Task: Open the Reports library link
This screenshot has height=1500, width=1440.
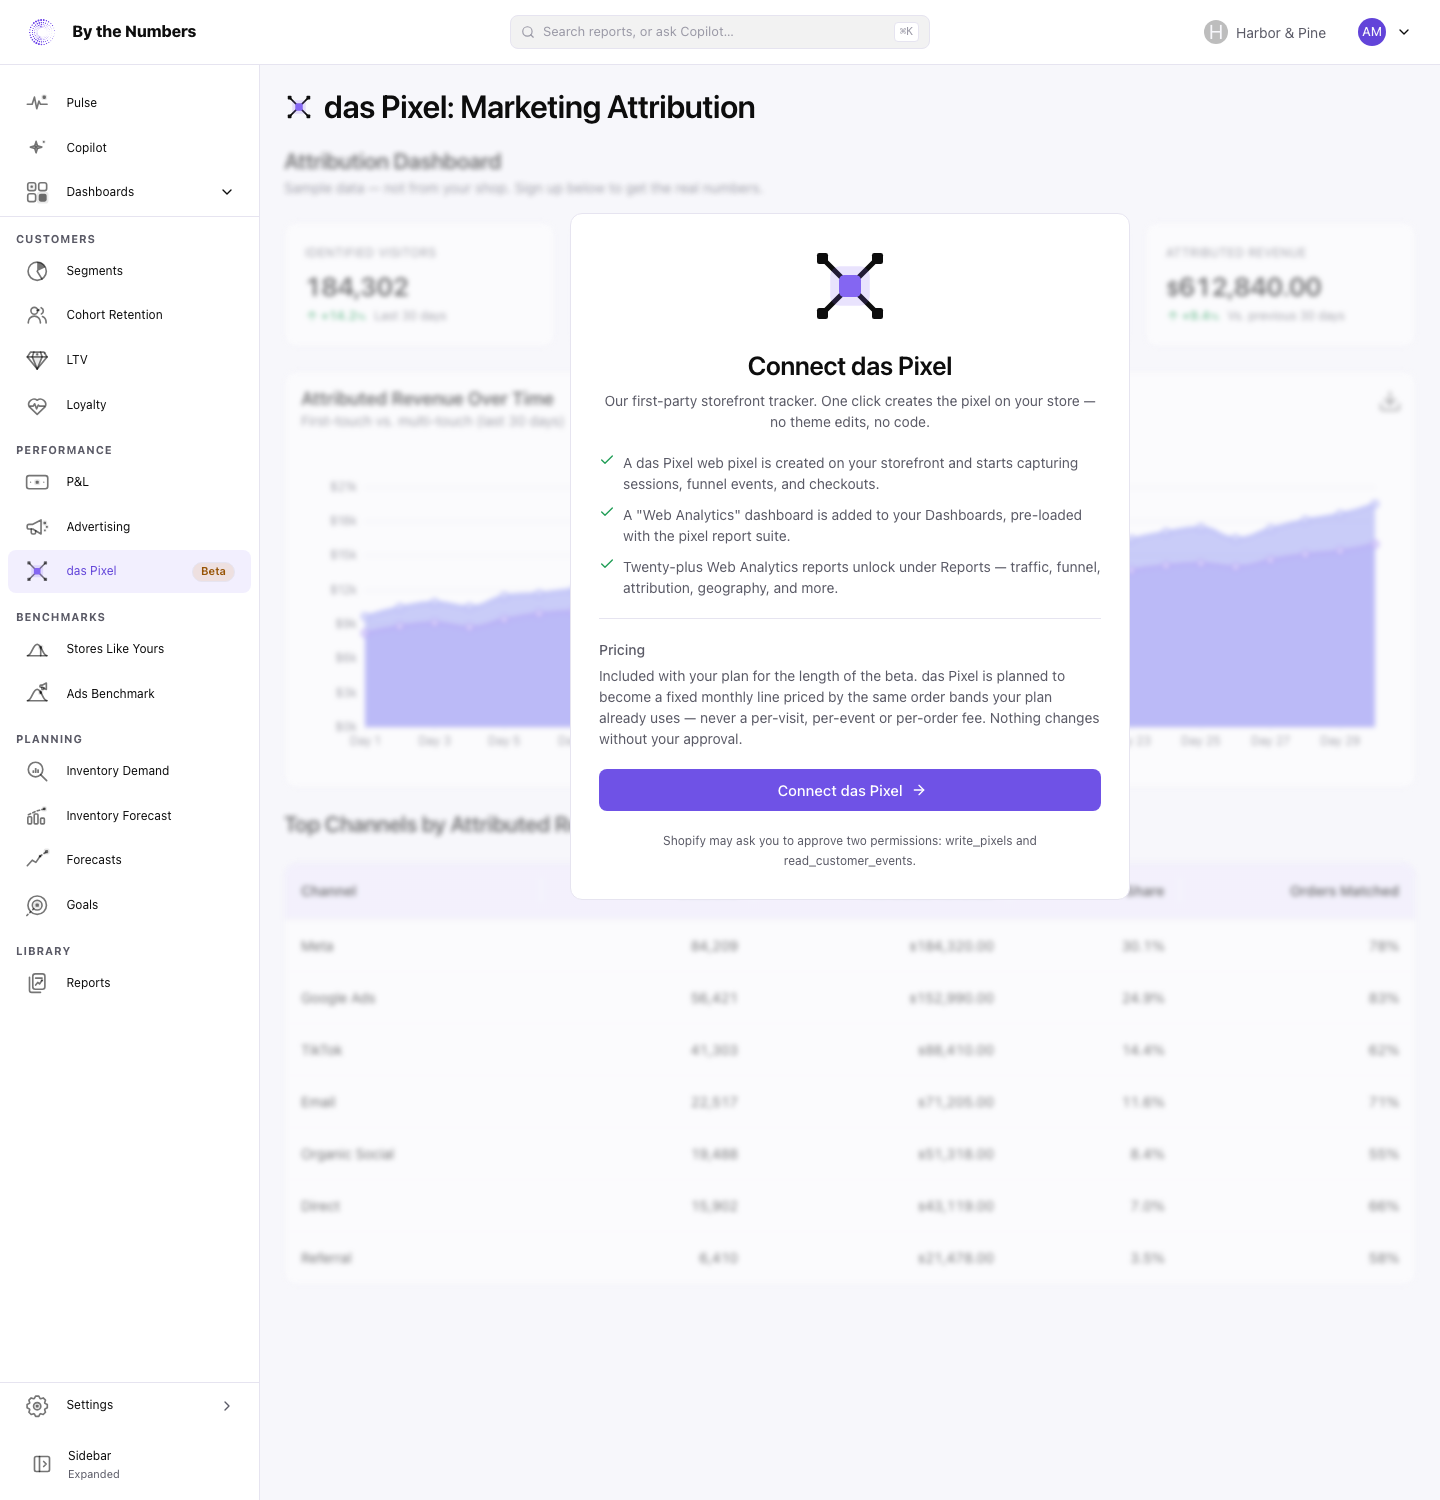Action: [88, 983]
